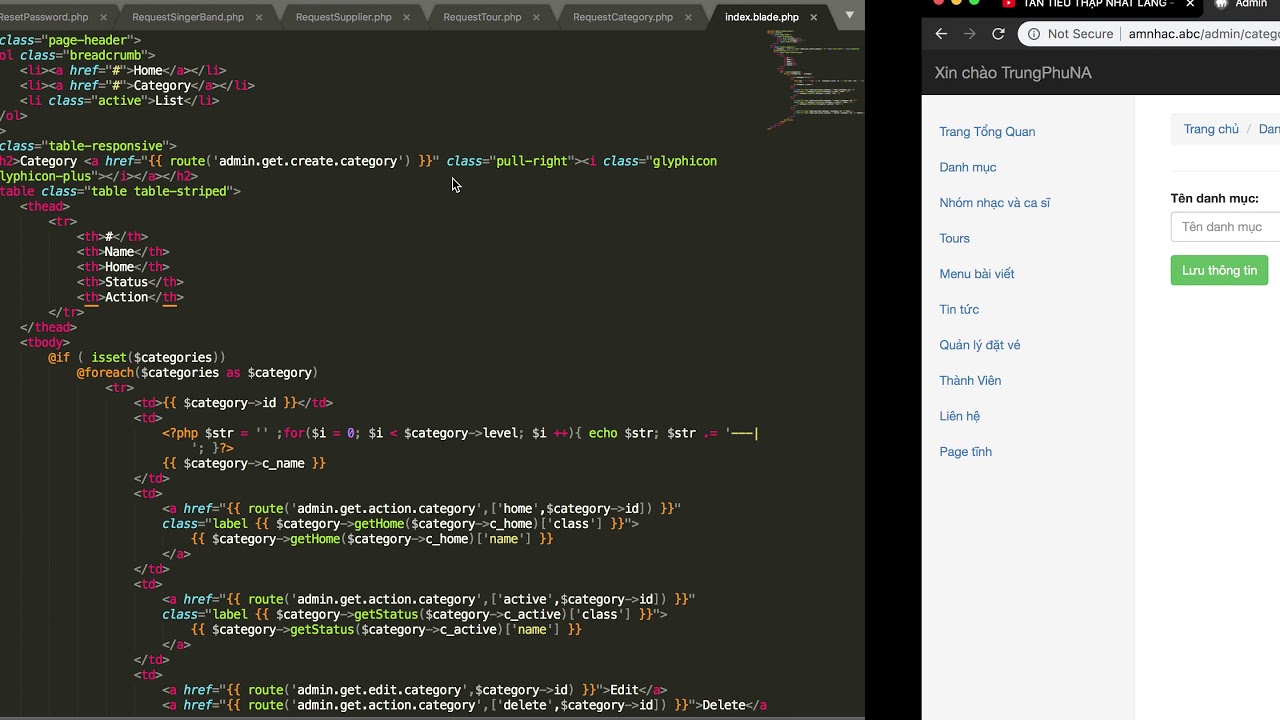Open Liên hệ sidebar link

pos(960,416)
